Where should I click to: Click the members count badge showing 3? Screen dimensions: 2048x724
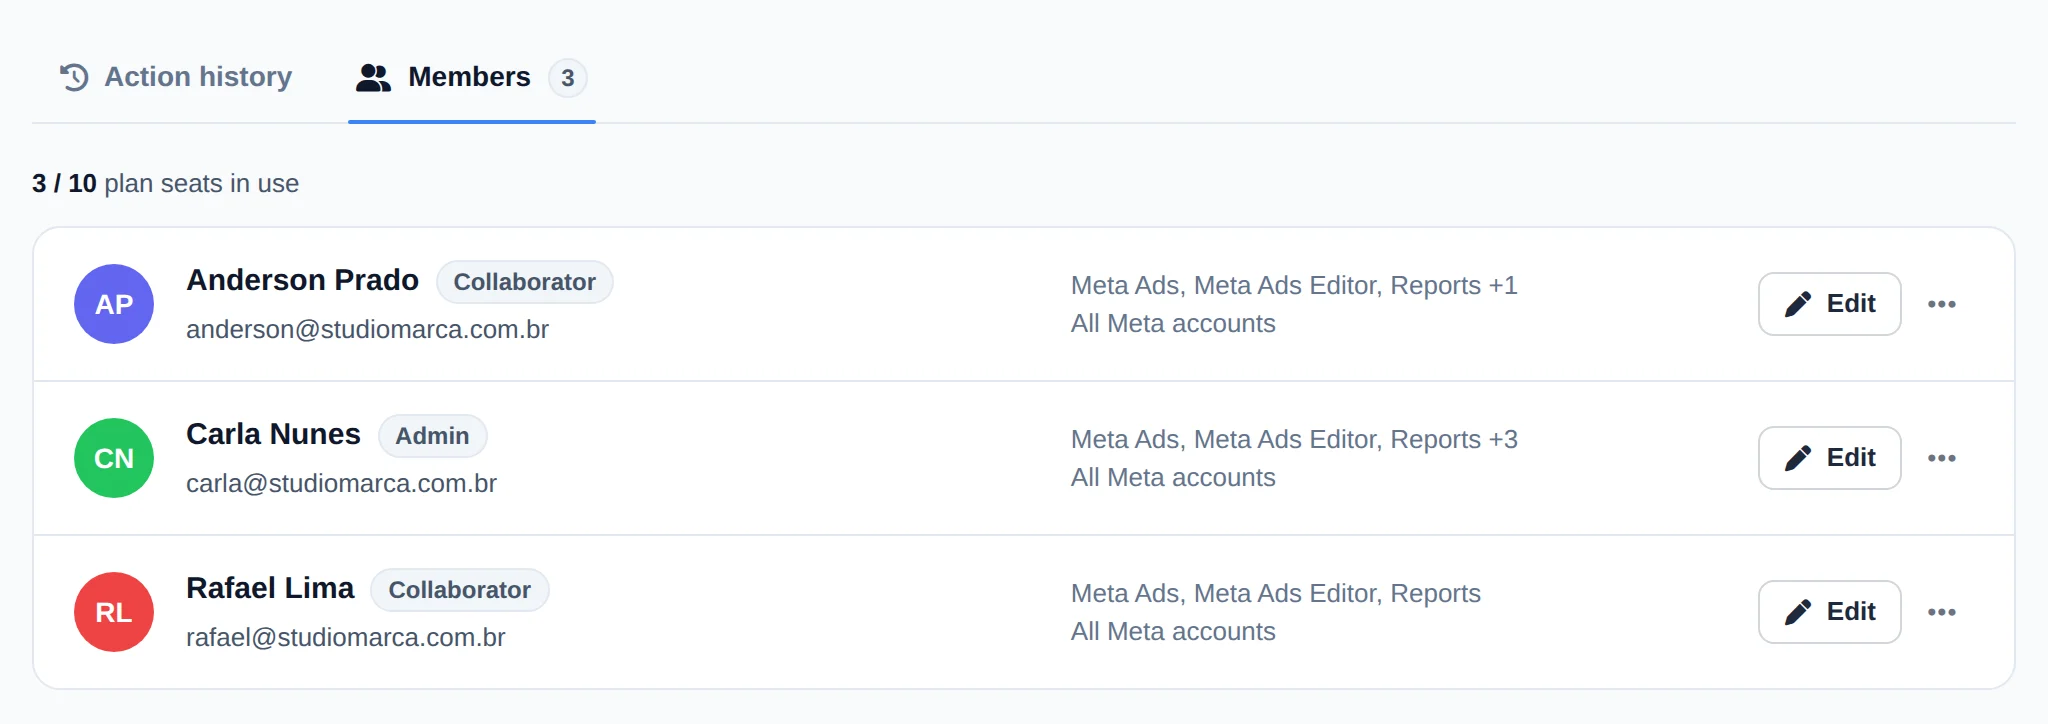567,77
